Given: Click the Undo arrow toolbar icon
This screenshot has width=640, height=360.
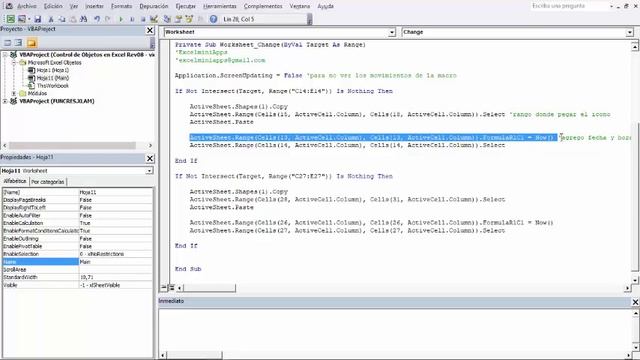Looking at the screenshot, I should pyautogui.click(x=97, y=19).
